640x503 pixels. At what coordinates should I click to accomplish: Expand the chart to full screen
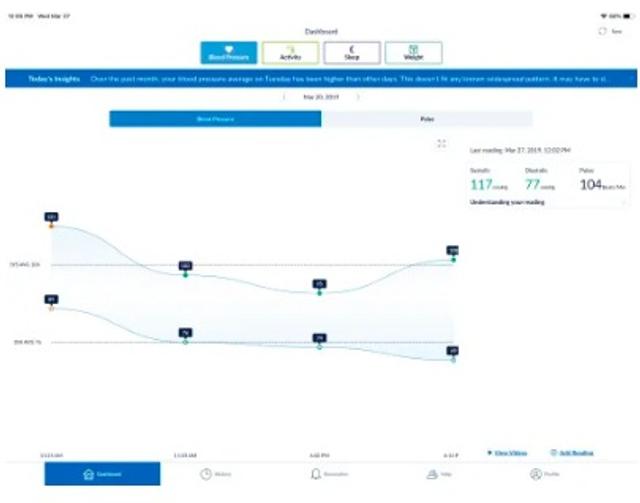[x=441, y=144]
